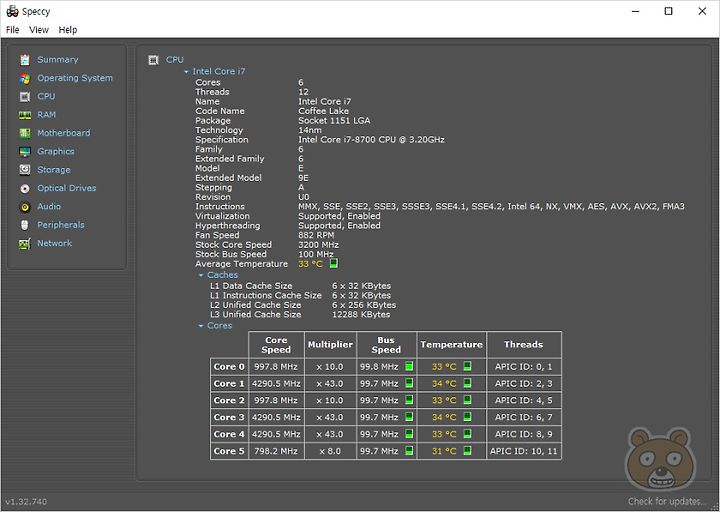The image size is (720, 512).
Task: Click Core 2 bus speed green icon
Action: pos(409,400)
